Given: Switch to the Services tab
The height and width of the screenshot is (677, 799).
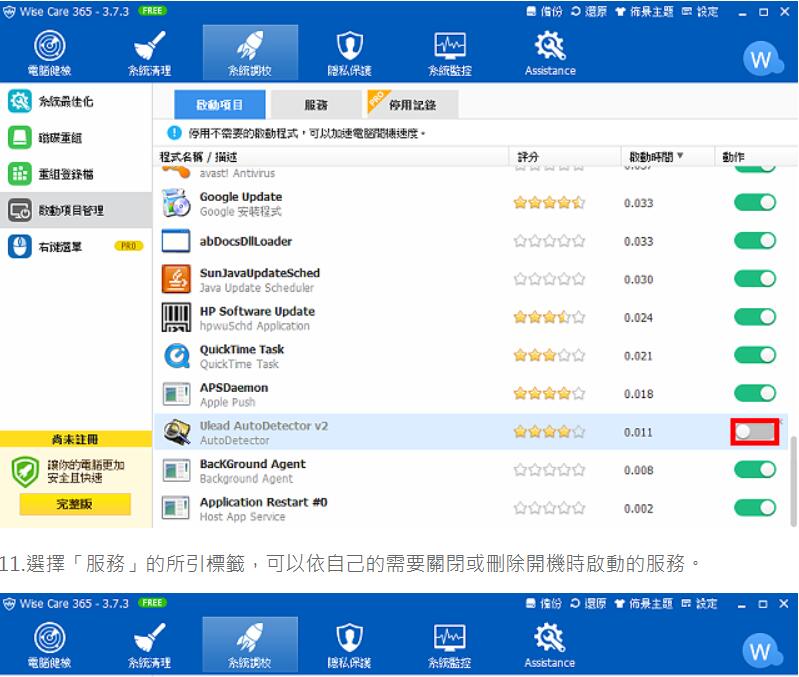Looking at the screenshot, I should click(316, 105).
